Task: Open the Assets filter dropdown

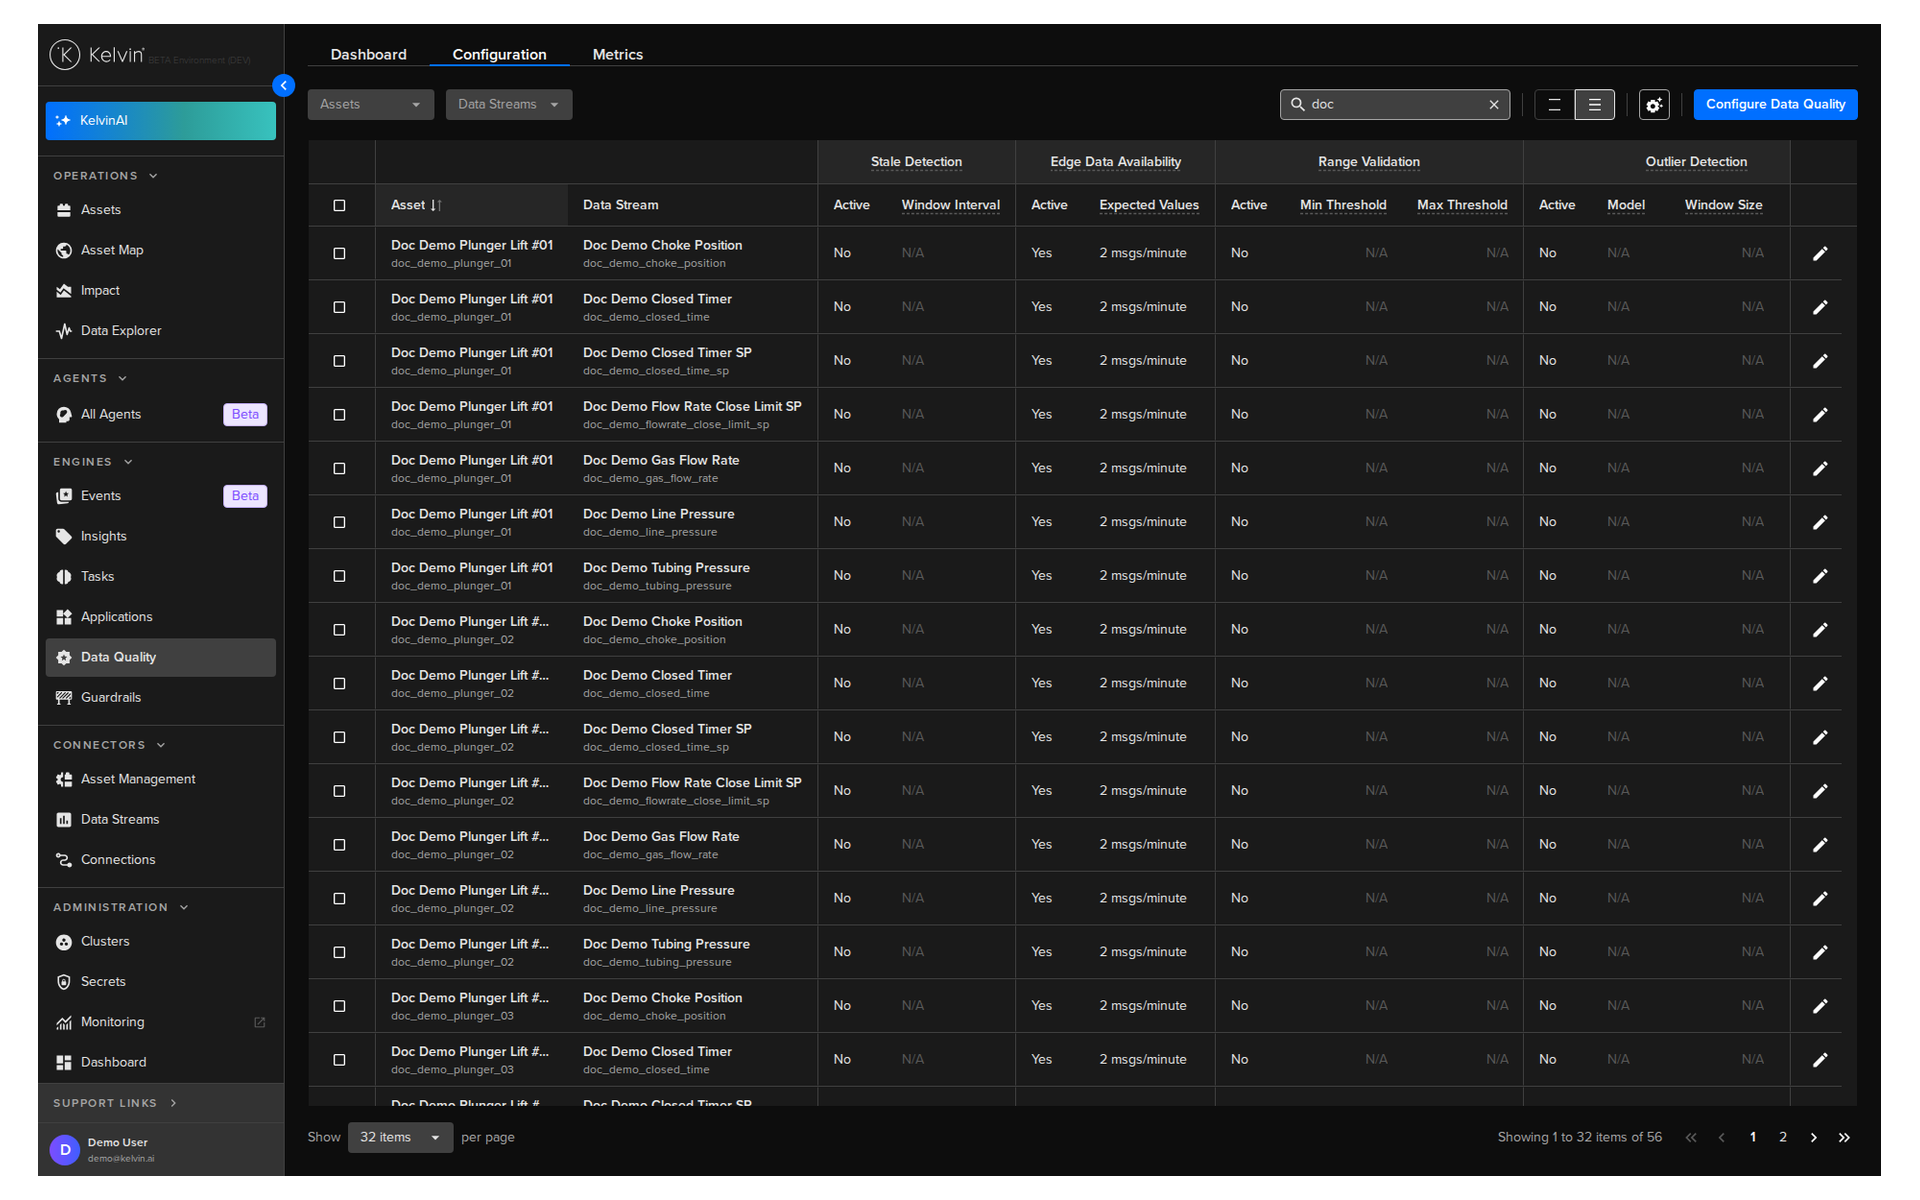Action: [370, 105]
